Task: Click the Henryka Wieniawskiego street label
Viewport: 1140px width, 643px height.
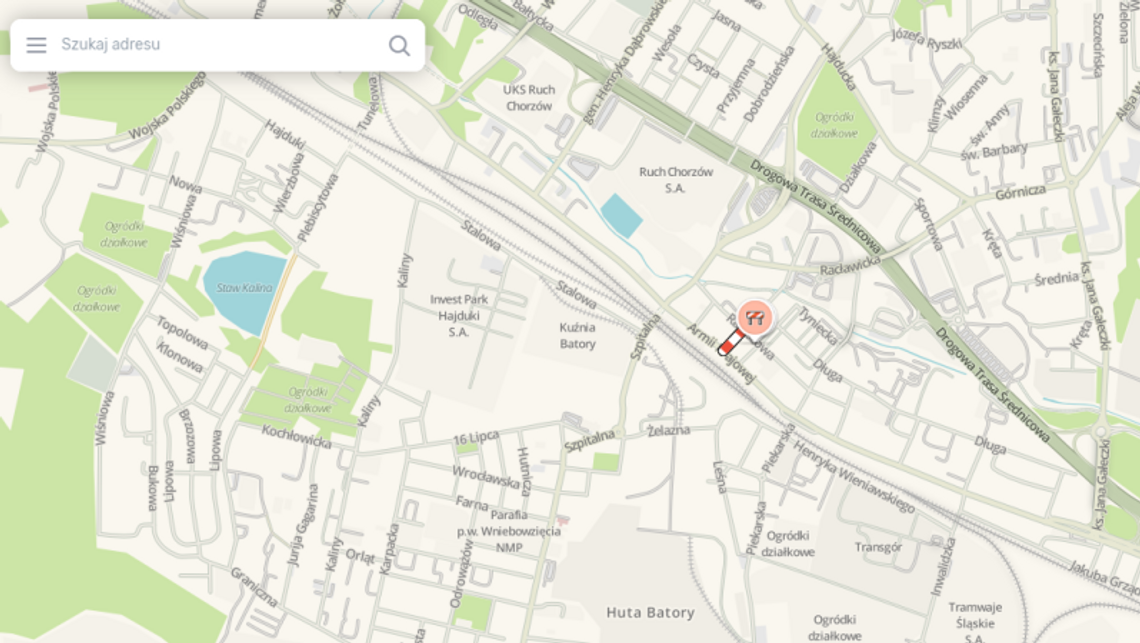Action: click(x=853, y=476)
